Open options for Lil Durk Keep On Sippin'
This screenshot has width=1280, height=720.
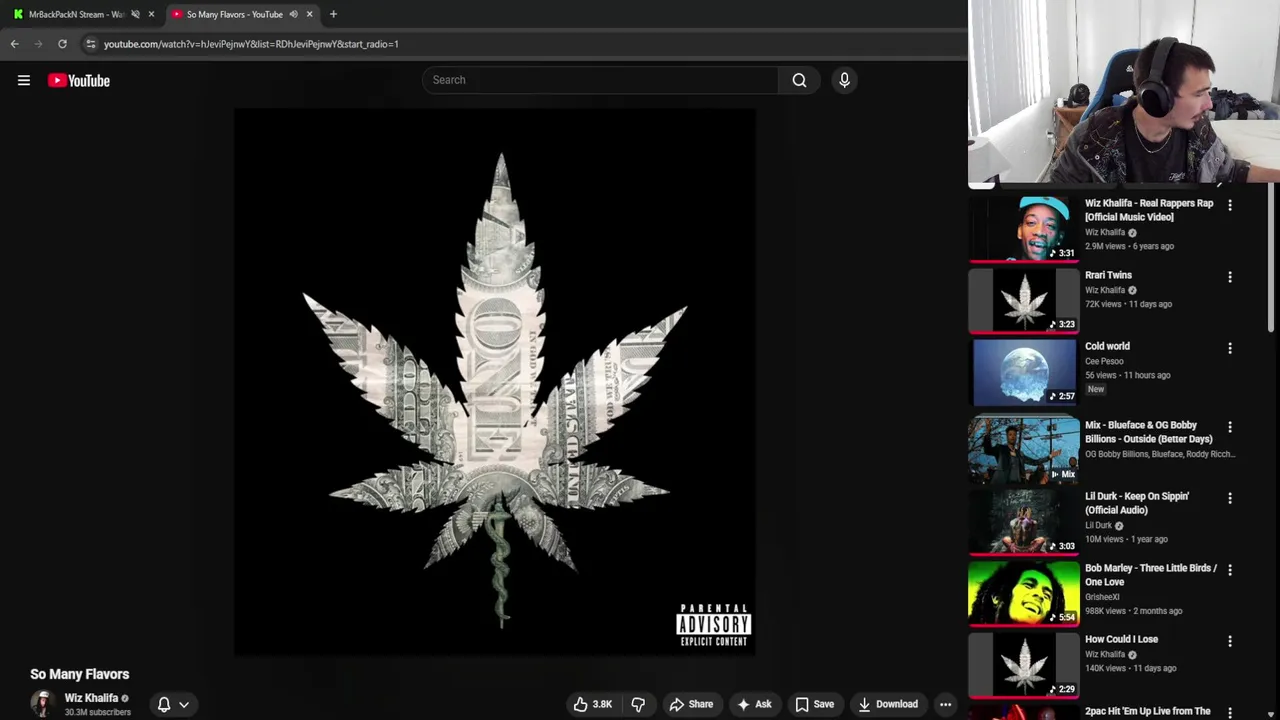click(x=1230, y=498)
